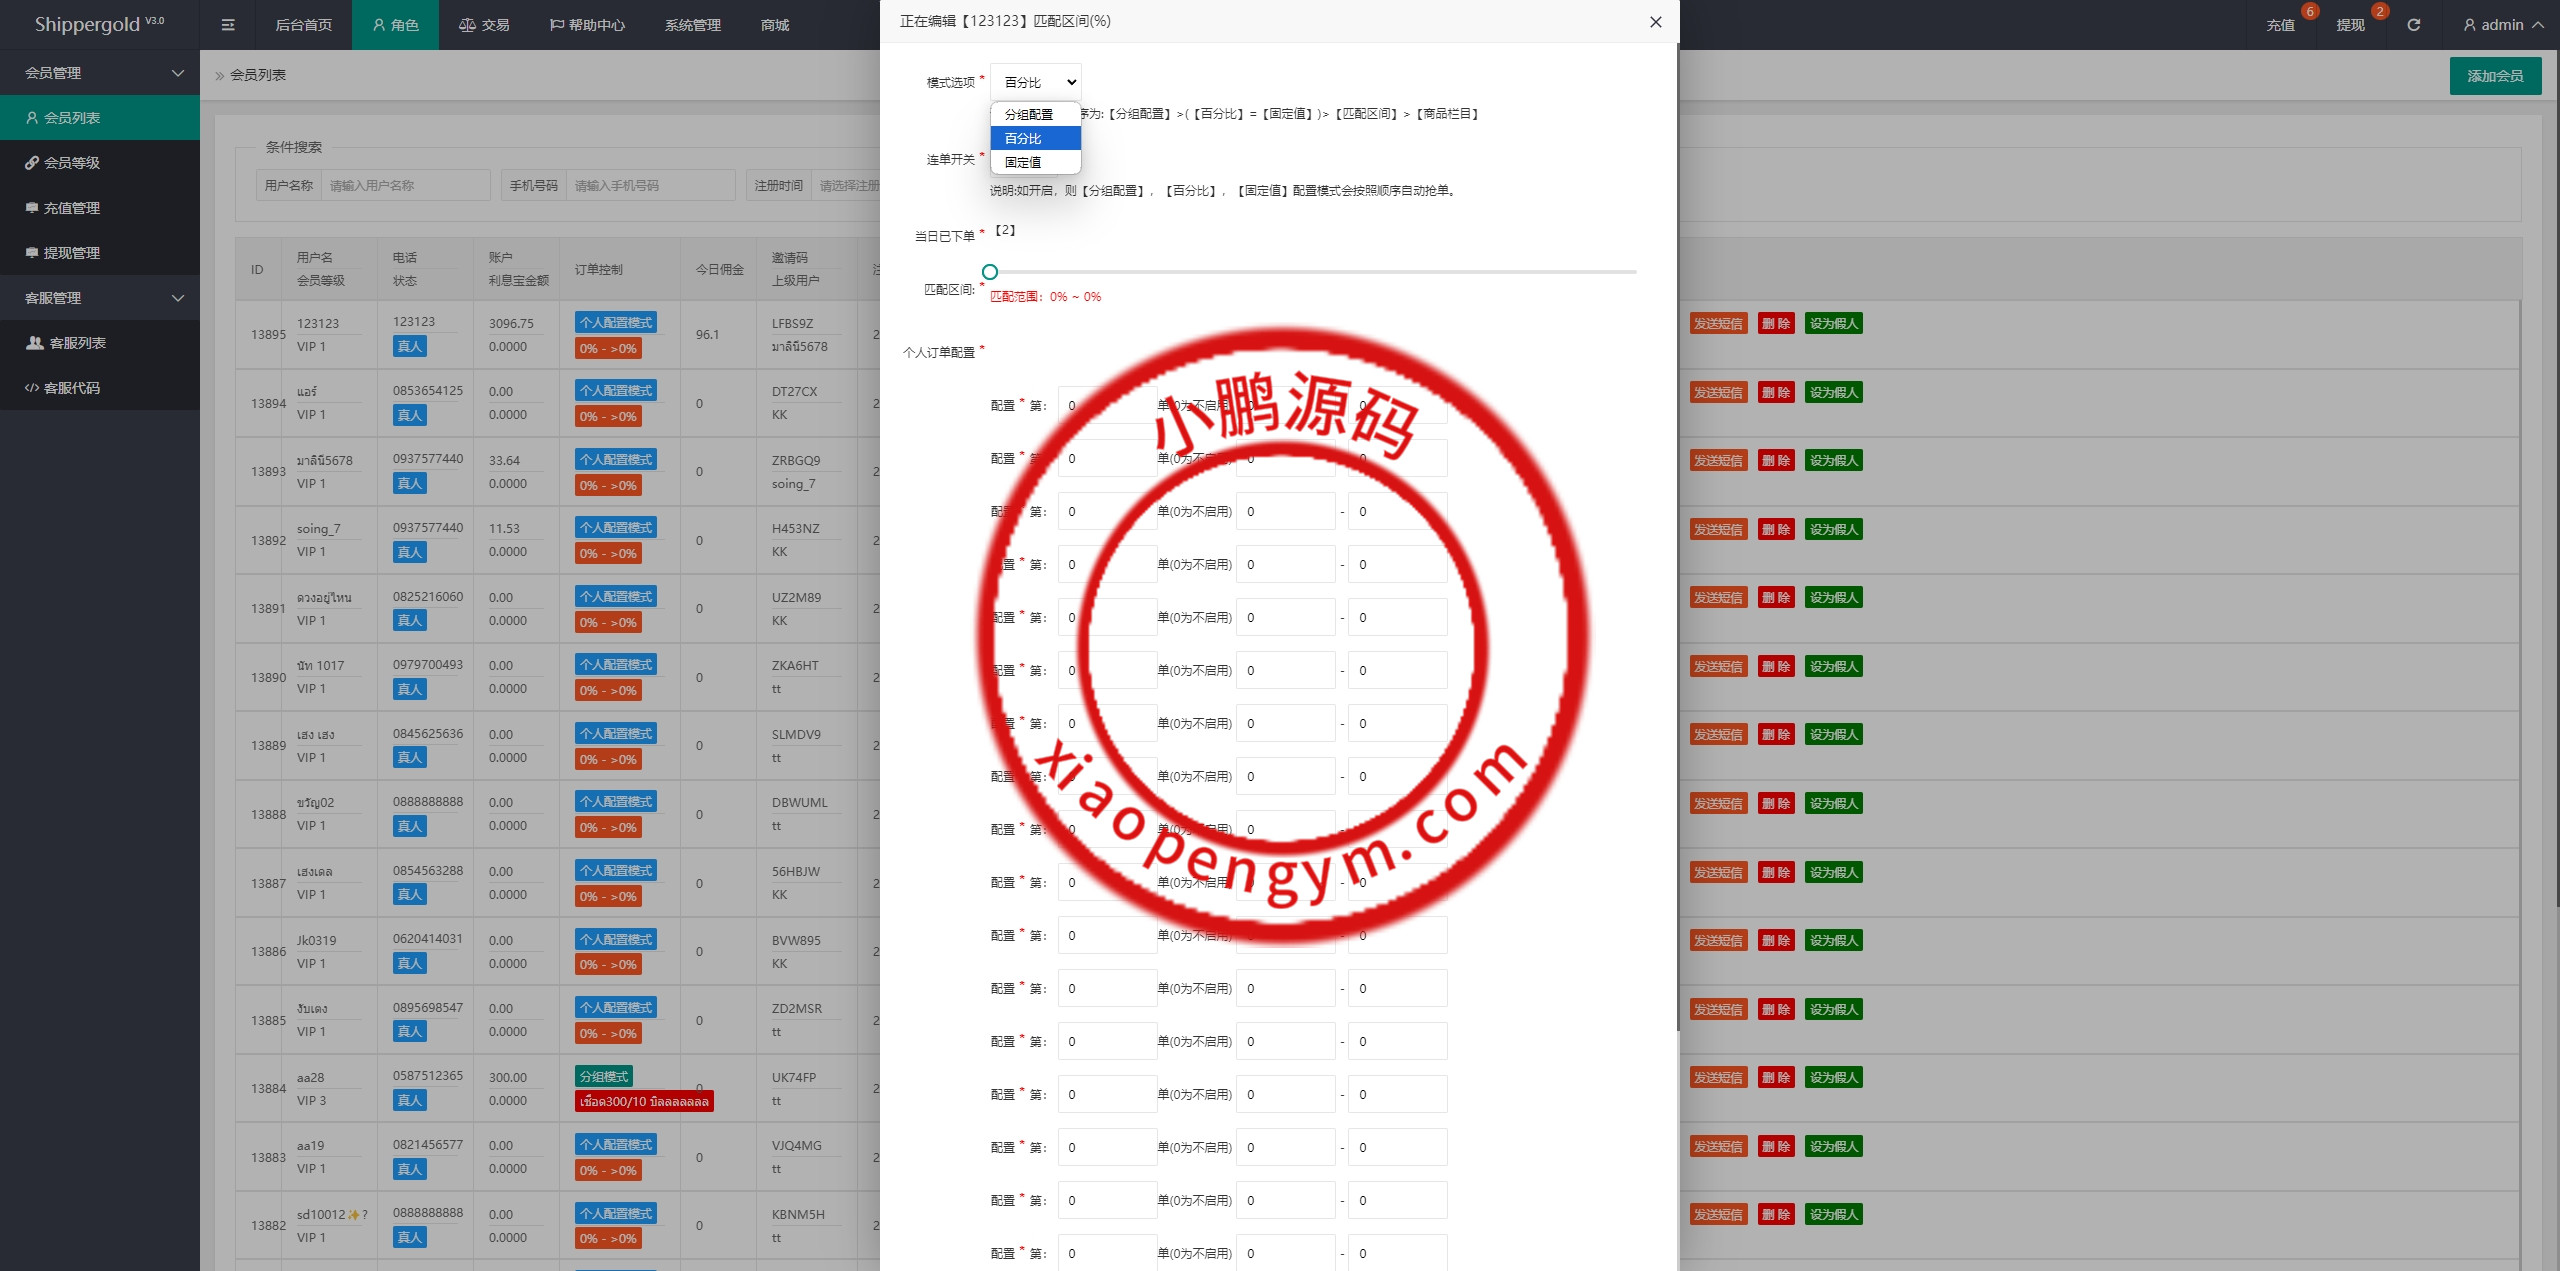Click the 匹配区间 slider handle

(990, 272)
